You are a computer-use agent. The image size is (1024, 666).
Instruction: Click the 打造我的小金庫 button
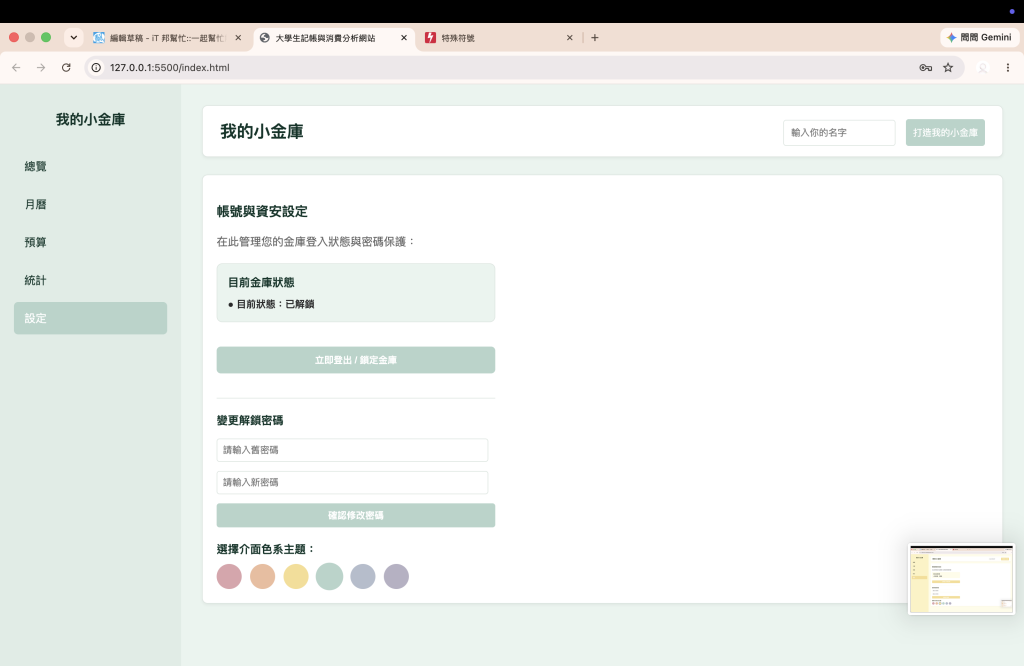click(945, 133)
